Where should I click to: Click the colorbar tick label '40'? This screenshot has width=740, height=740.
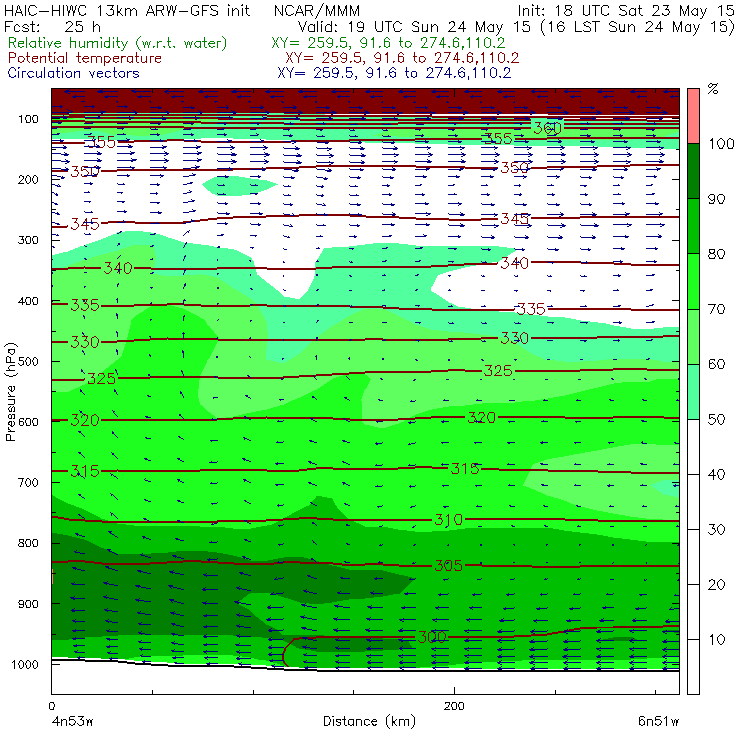click(716, 474)
